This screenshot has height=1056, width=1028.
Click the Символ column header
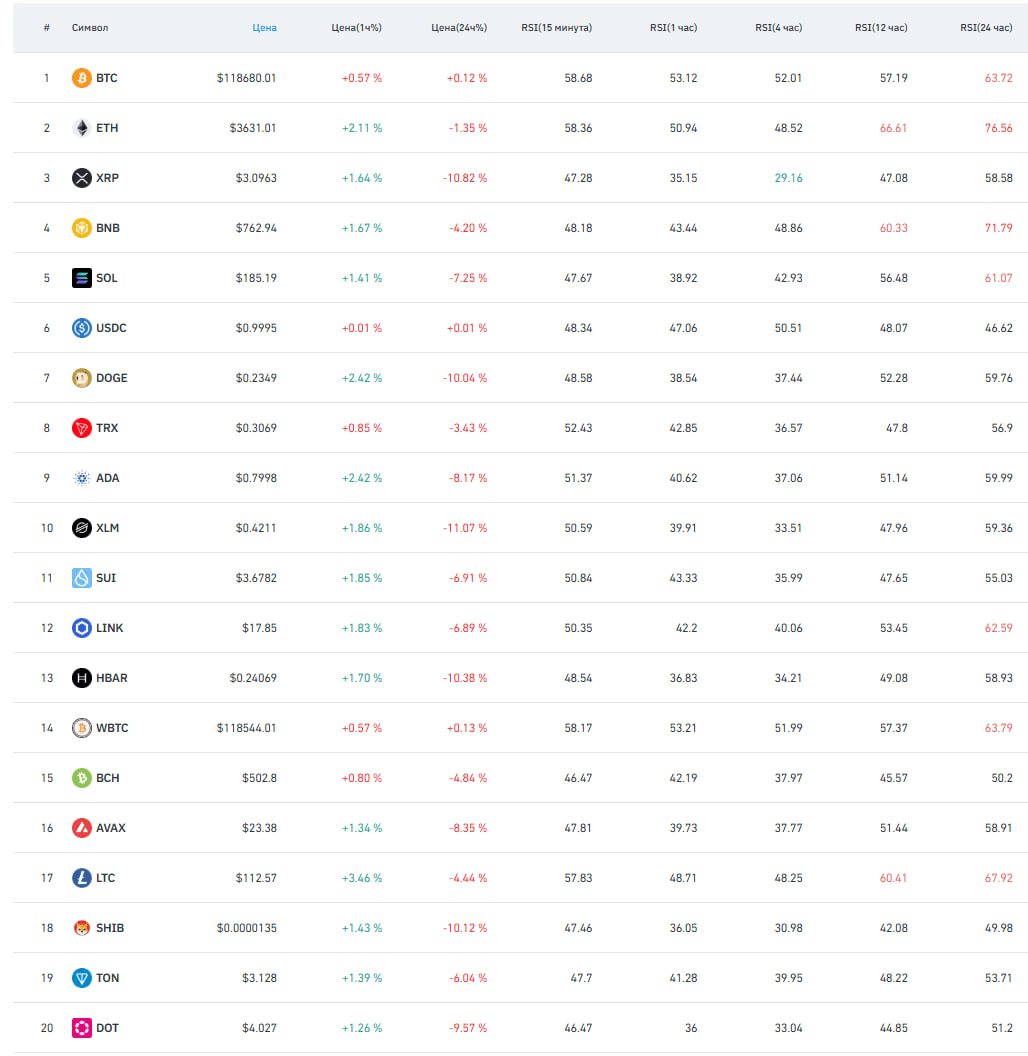(90, 28)
